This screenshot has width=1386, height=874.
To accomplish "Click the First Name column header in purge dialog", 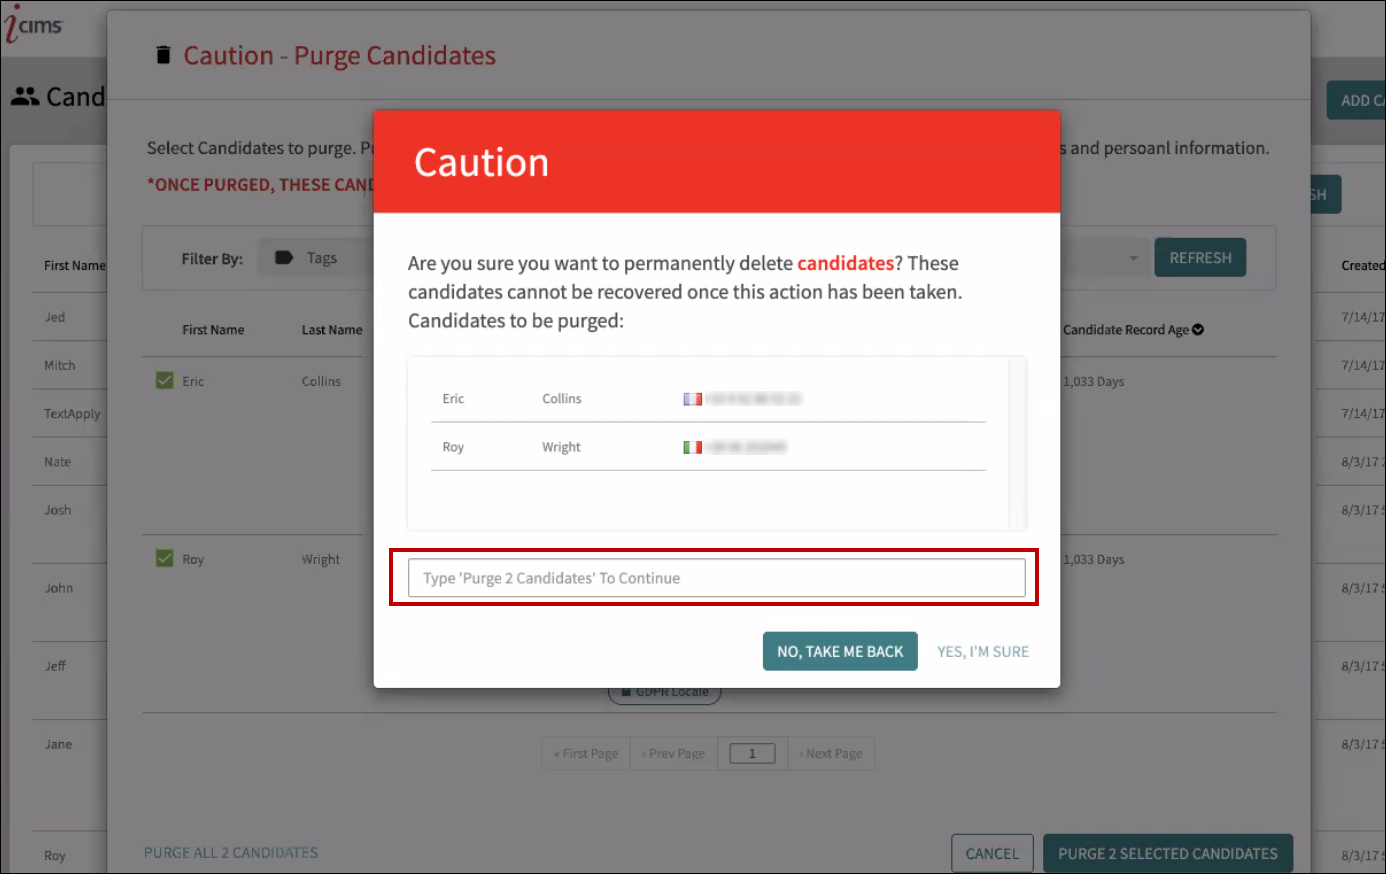I will (x=213, y=330).
